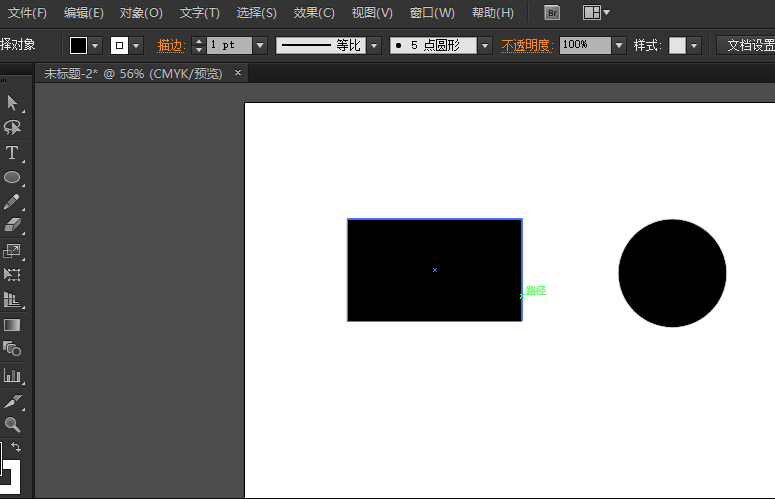Select the Eraser tool

[12, 226]
